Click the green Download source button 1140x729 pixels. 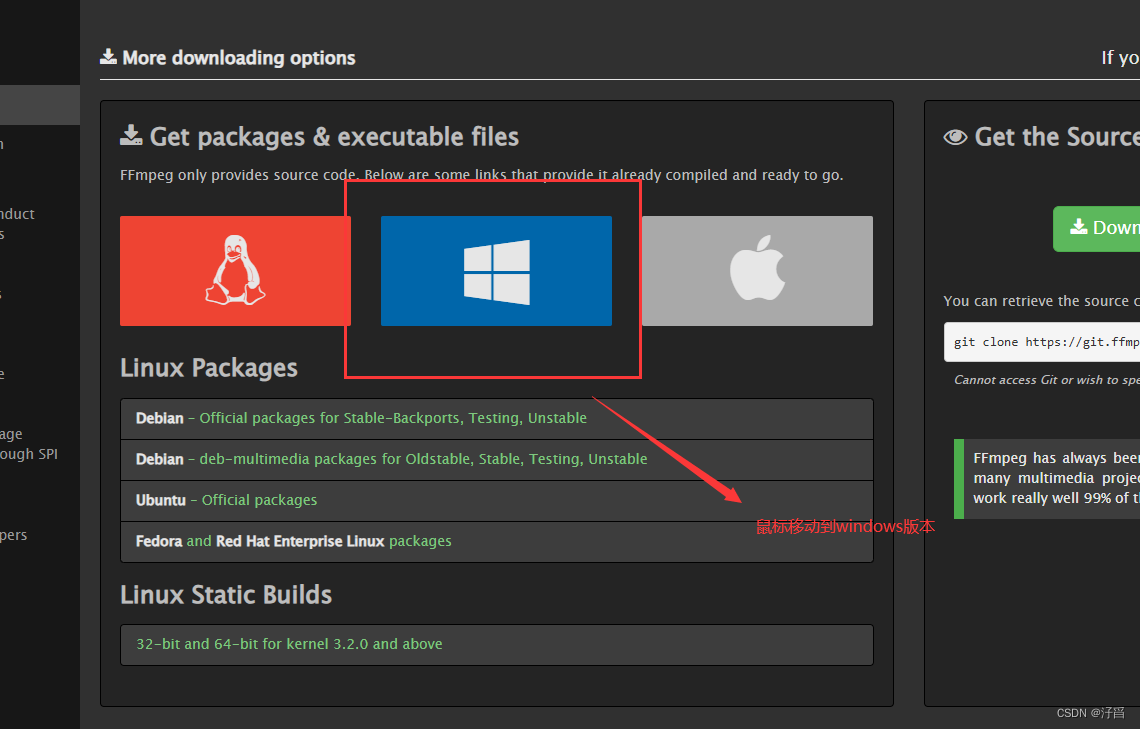pos(1096,229)
